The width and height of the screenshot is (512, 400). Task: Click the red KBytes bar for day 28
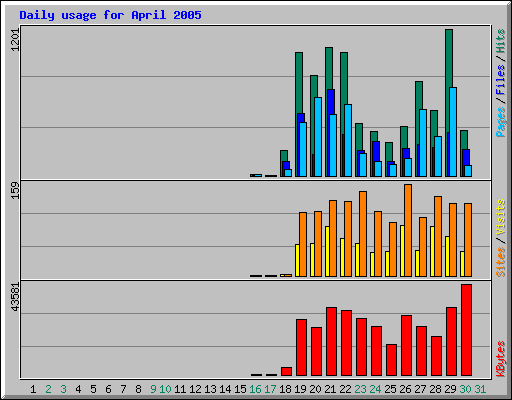point(437,356)
